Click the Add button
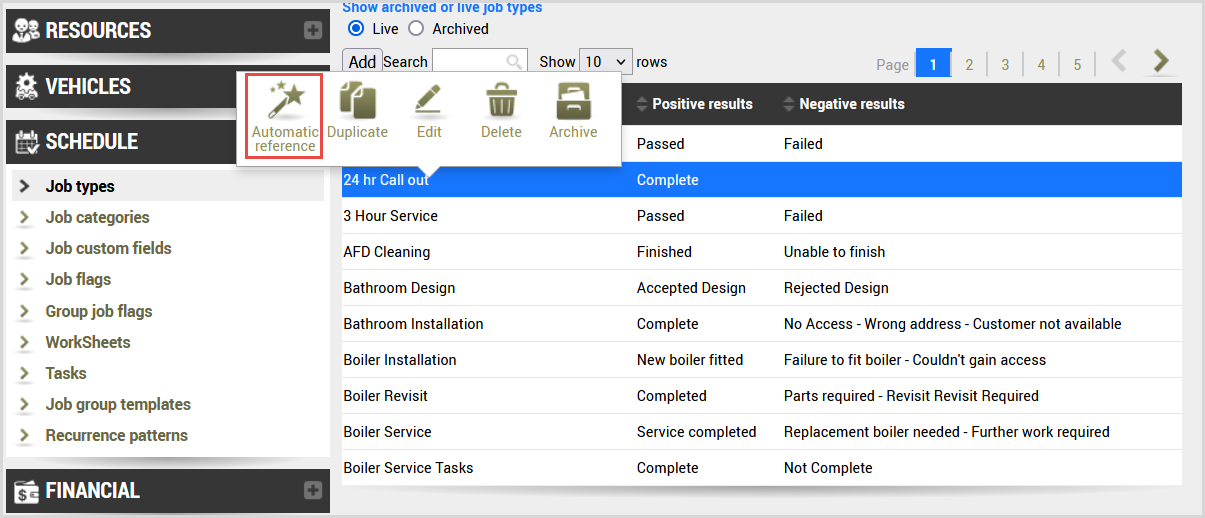 pyautogui.click(x=362, y=62)
